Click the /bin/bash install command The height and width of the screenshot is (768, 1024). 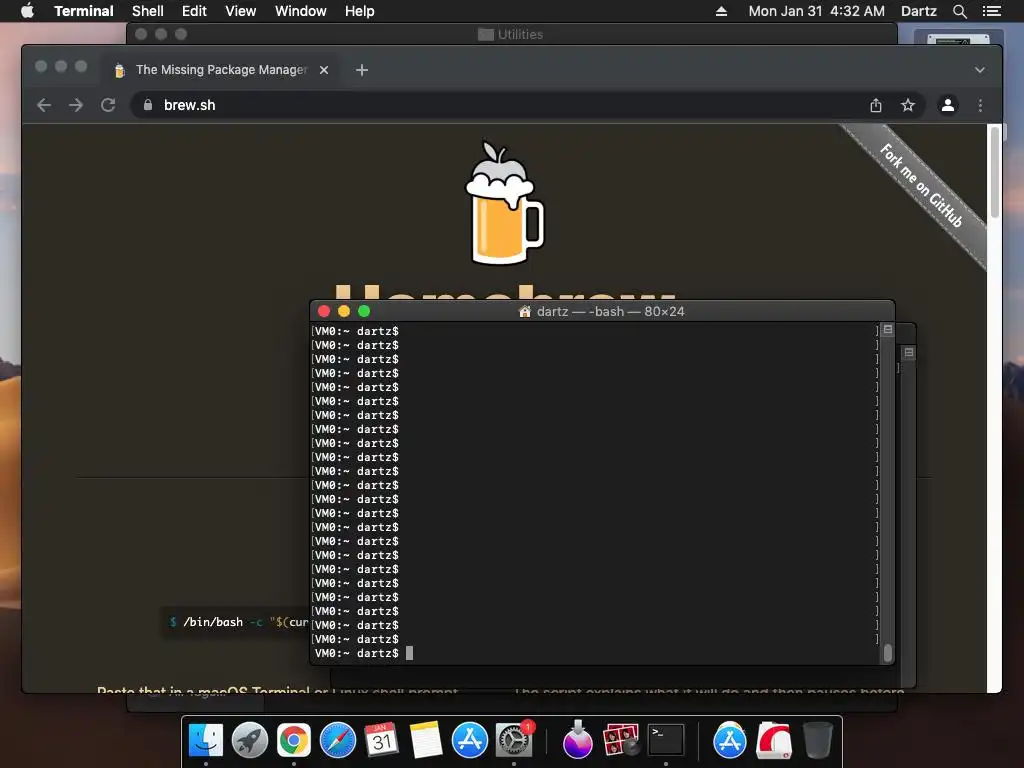click(x=236, y=622)
